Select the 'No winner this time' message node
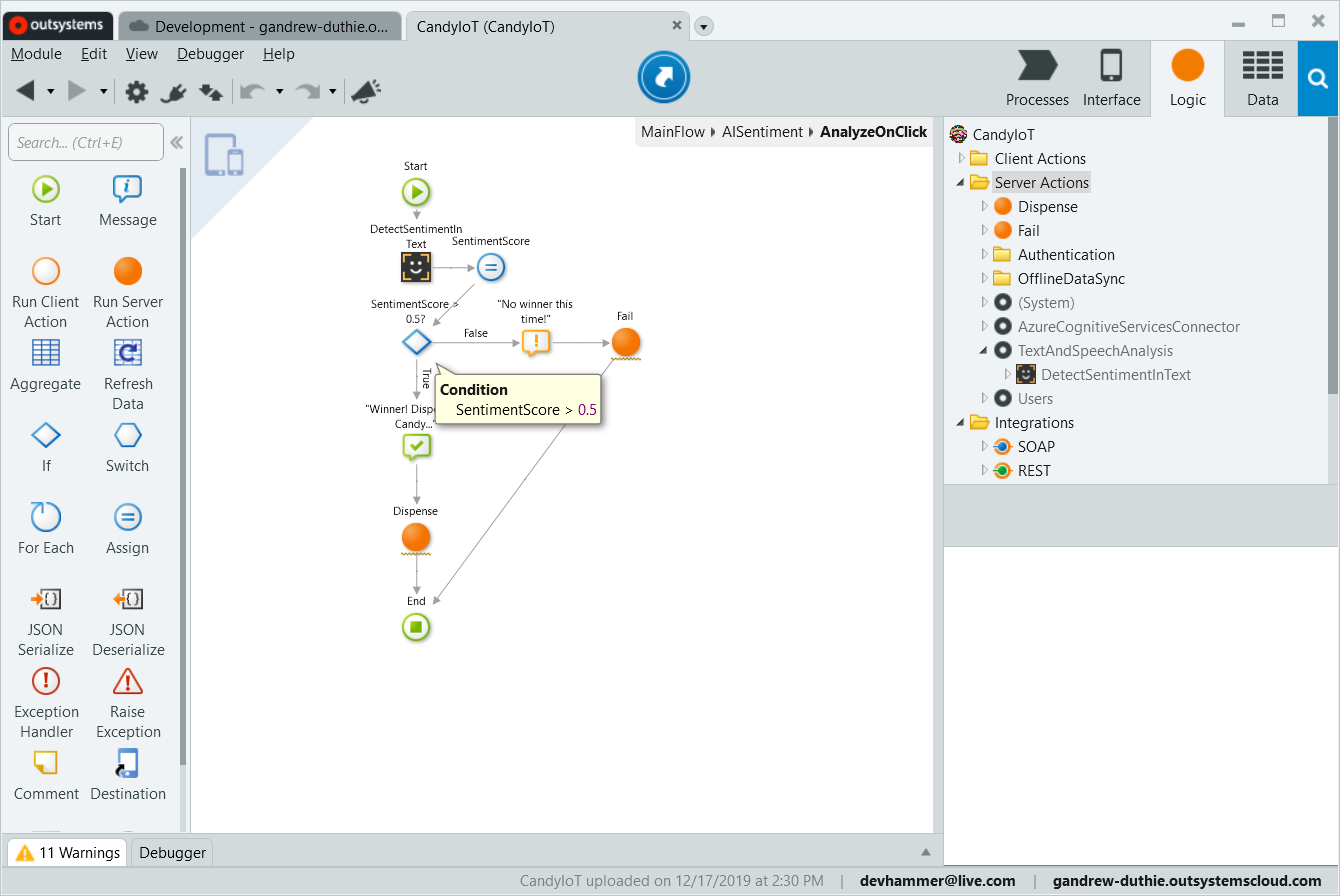Screen dimensions: 1340x896 (536, 343)
